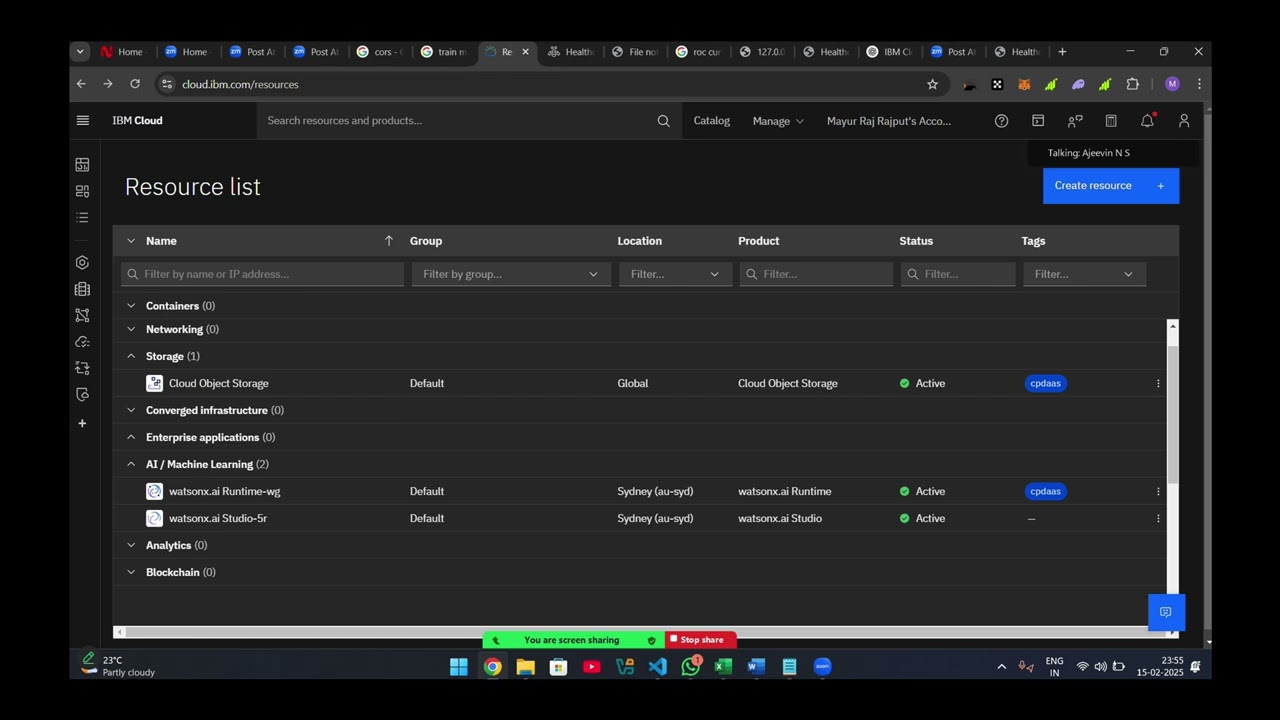Open the IBM Cloud hamburger navigation menu
This screenshot has height=720, width=1280.
coord(83,120)
